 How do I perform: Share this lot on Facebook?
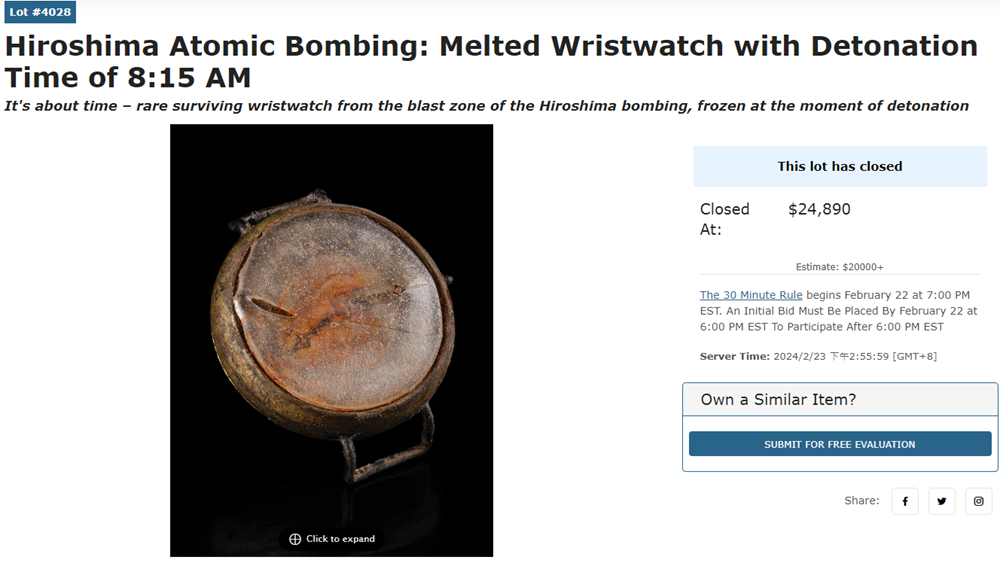click(x=905, y=501)
